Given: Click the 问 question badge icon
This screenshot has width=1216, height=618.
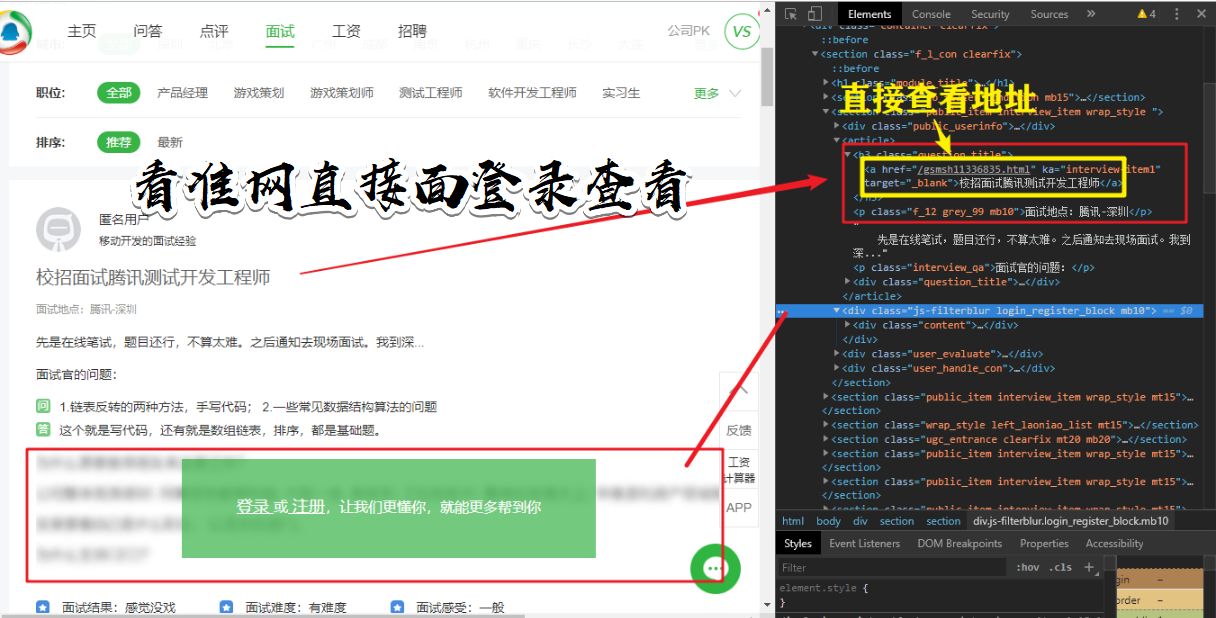Looking at the screenshot, I should (43, 406).
